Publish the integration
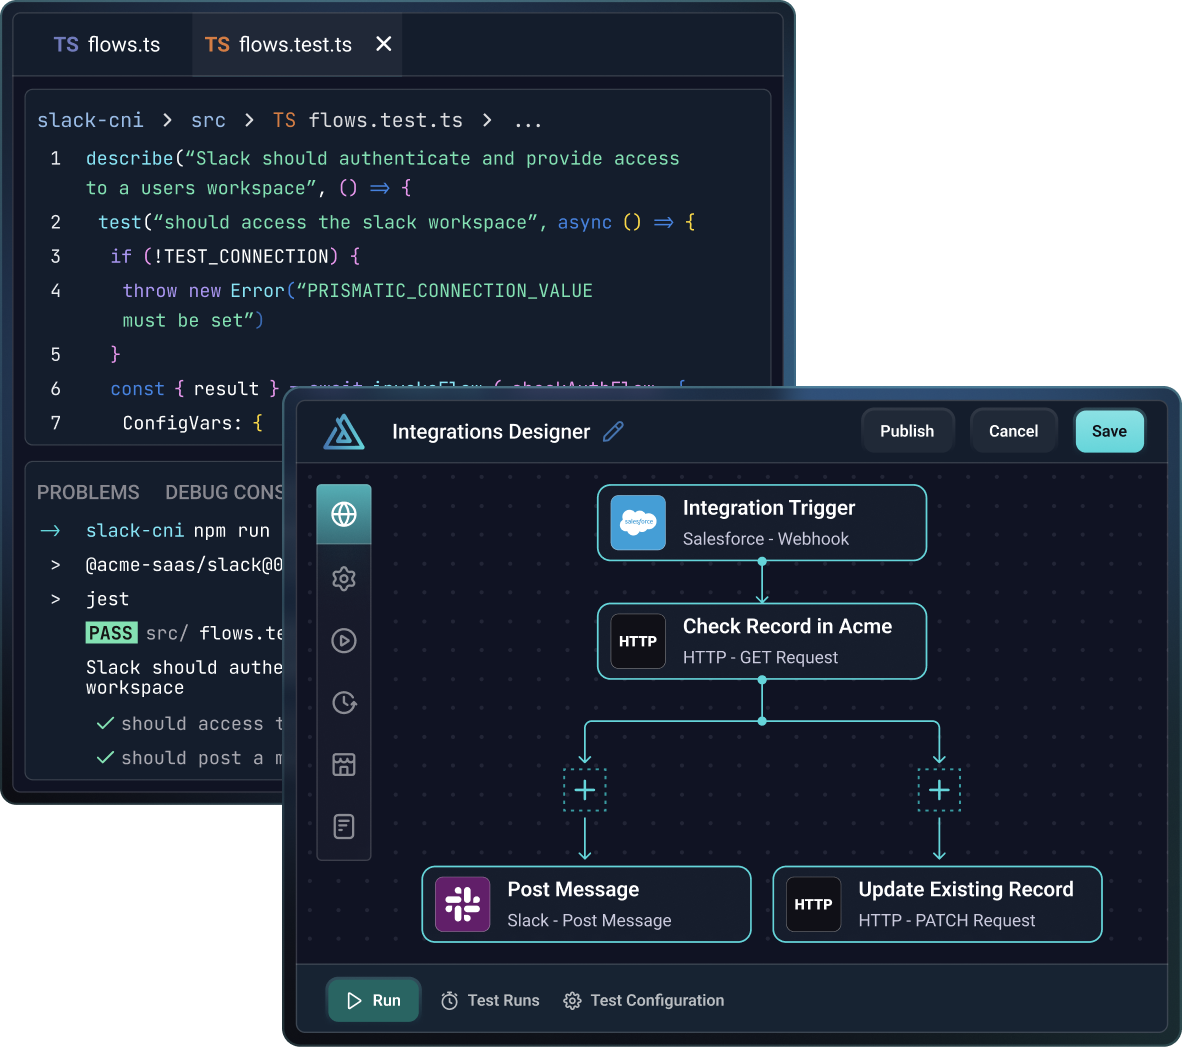The height and width of the screenshot is (1052, 1184). click(907, 430)
